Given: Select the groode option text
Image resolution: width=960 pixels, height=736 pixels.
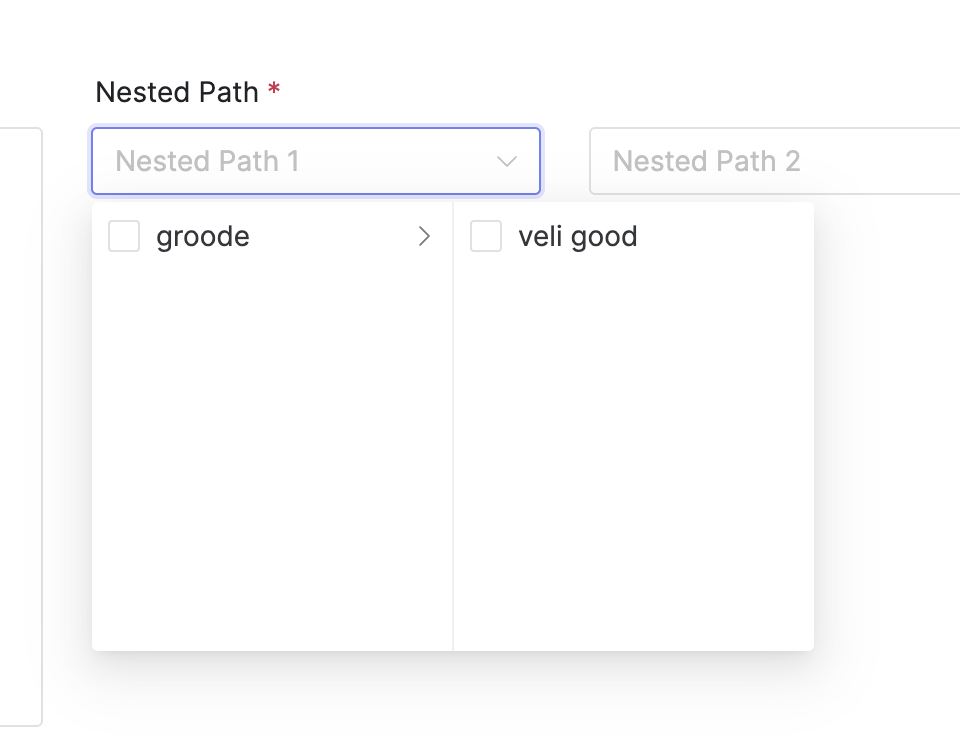Looking at the screenshot, I should point(203,237).
